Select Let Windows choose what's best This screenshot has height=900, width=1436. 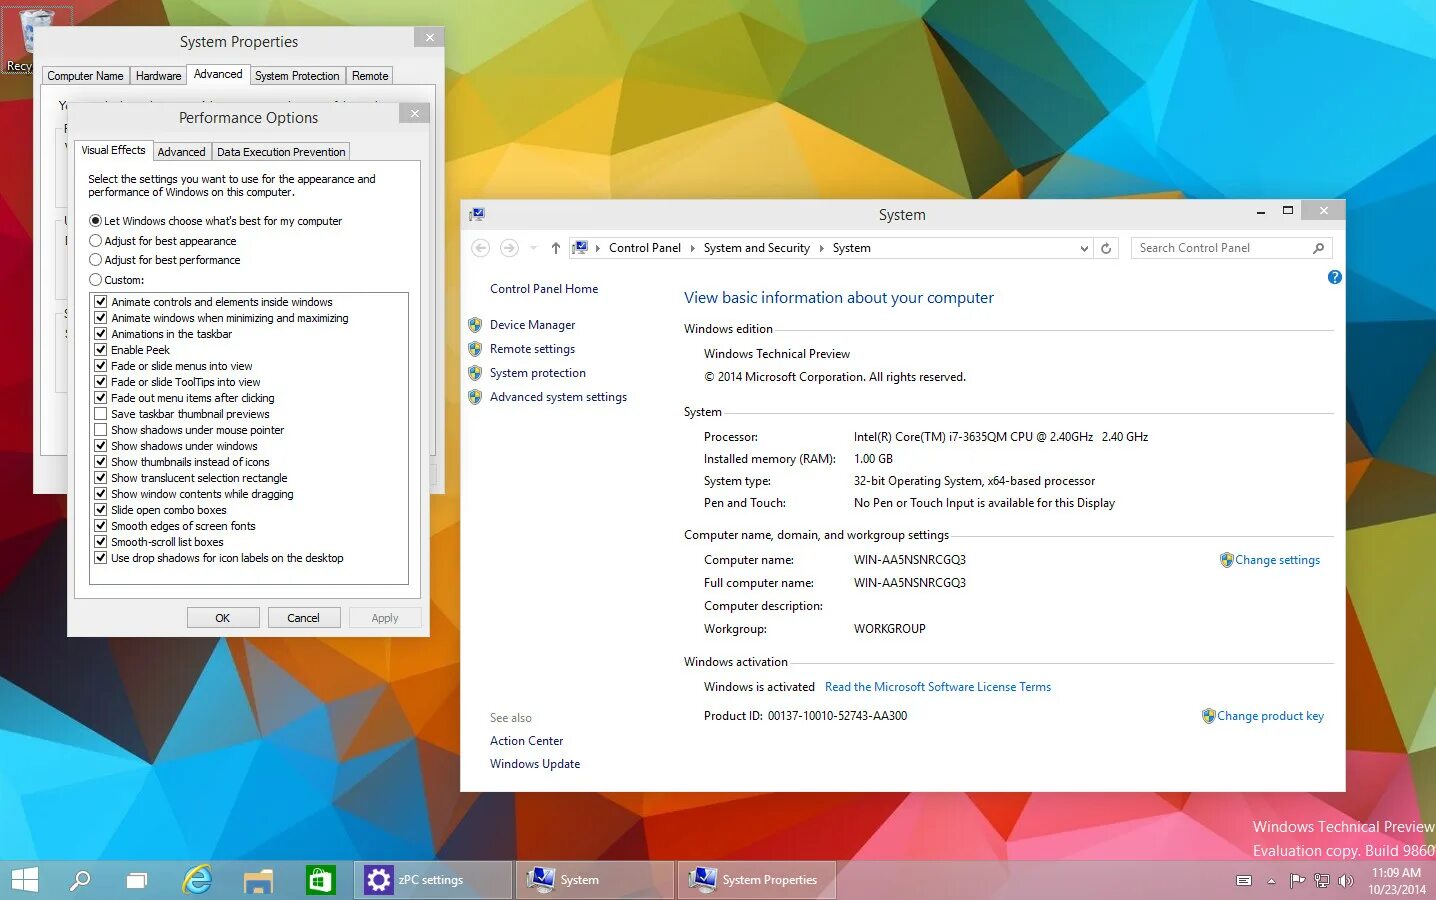(95, 221)
